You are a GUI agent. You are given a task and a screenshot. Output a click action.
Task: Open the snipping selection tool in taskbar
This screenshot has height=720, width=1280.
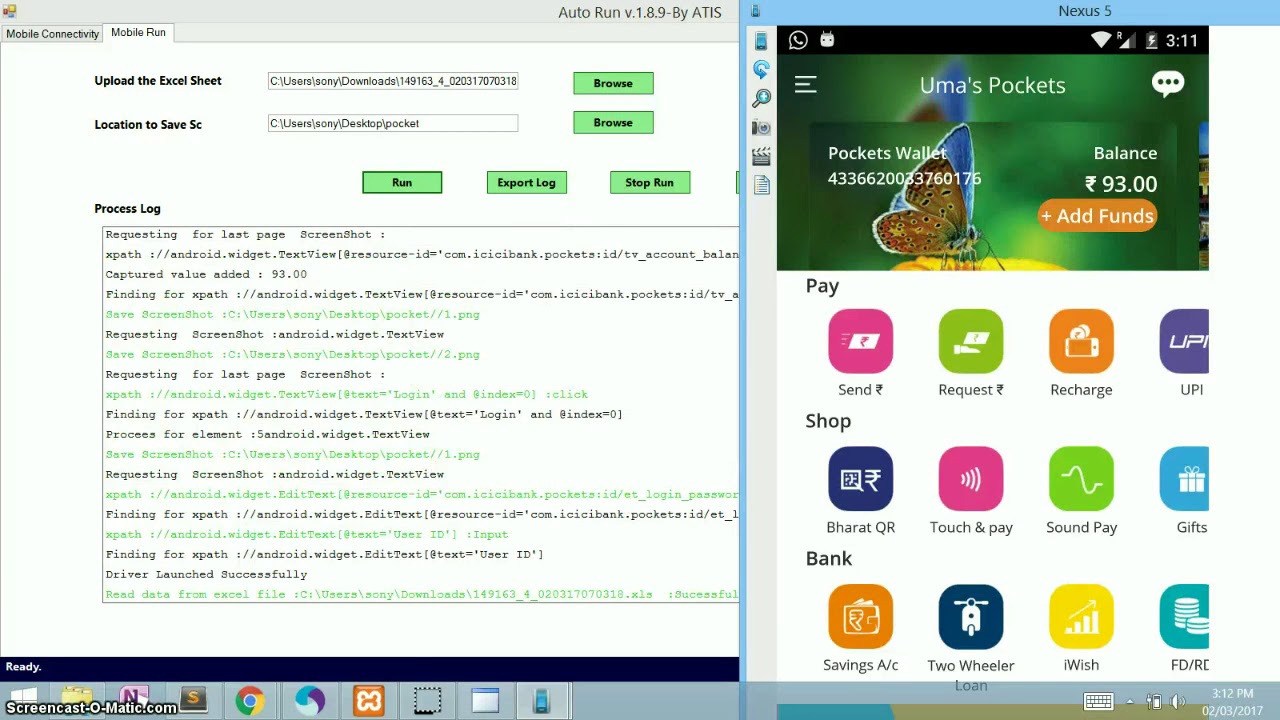click(x=427, y=701)
